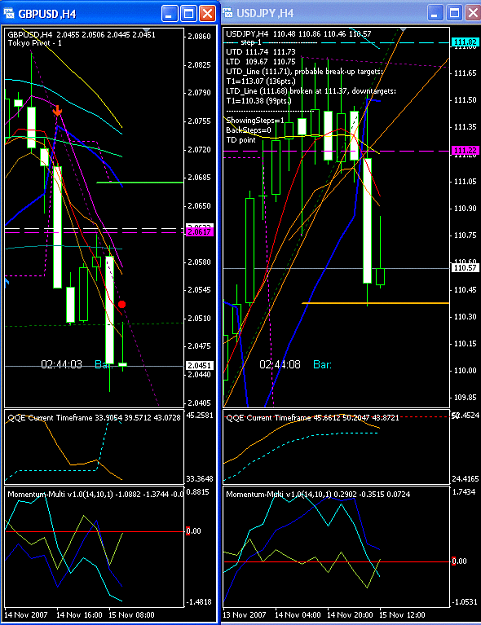481x625 pixels.
Task: Click the cyan 111.82 price label
Action: pos(465,42)
